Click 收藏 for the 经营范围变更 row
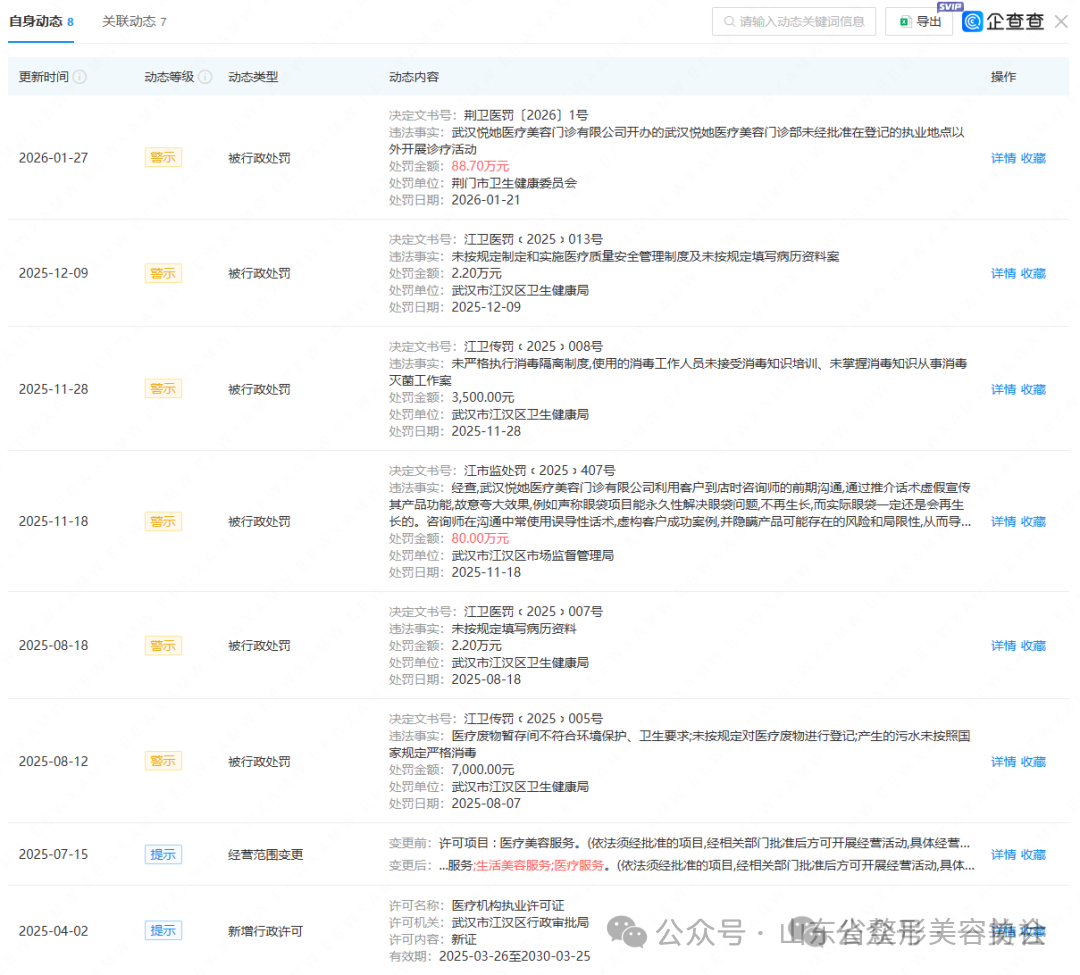This screenshot has width=1080, height=975. (1033, 855)
